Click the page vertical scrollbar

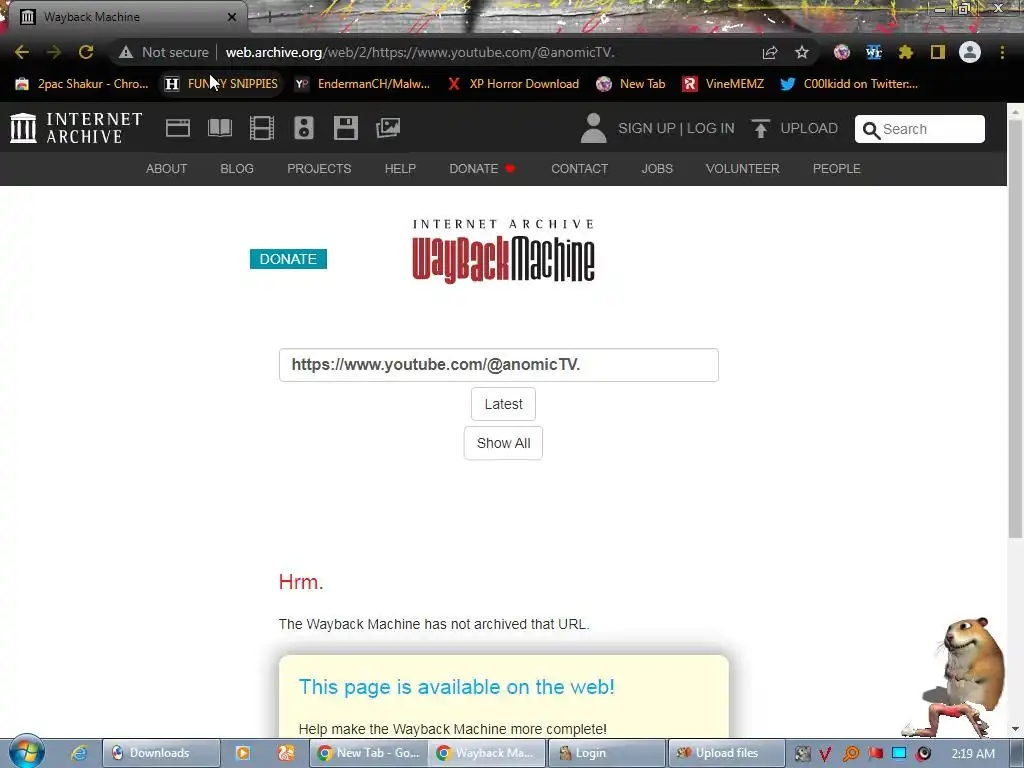click(x=1015, y=327)
